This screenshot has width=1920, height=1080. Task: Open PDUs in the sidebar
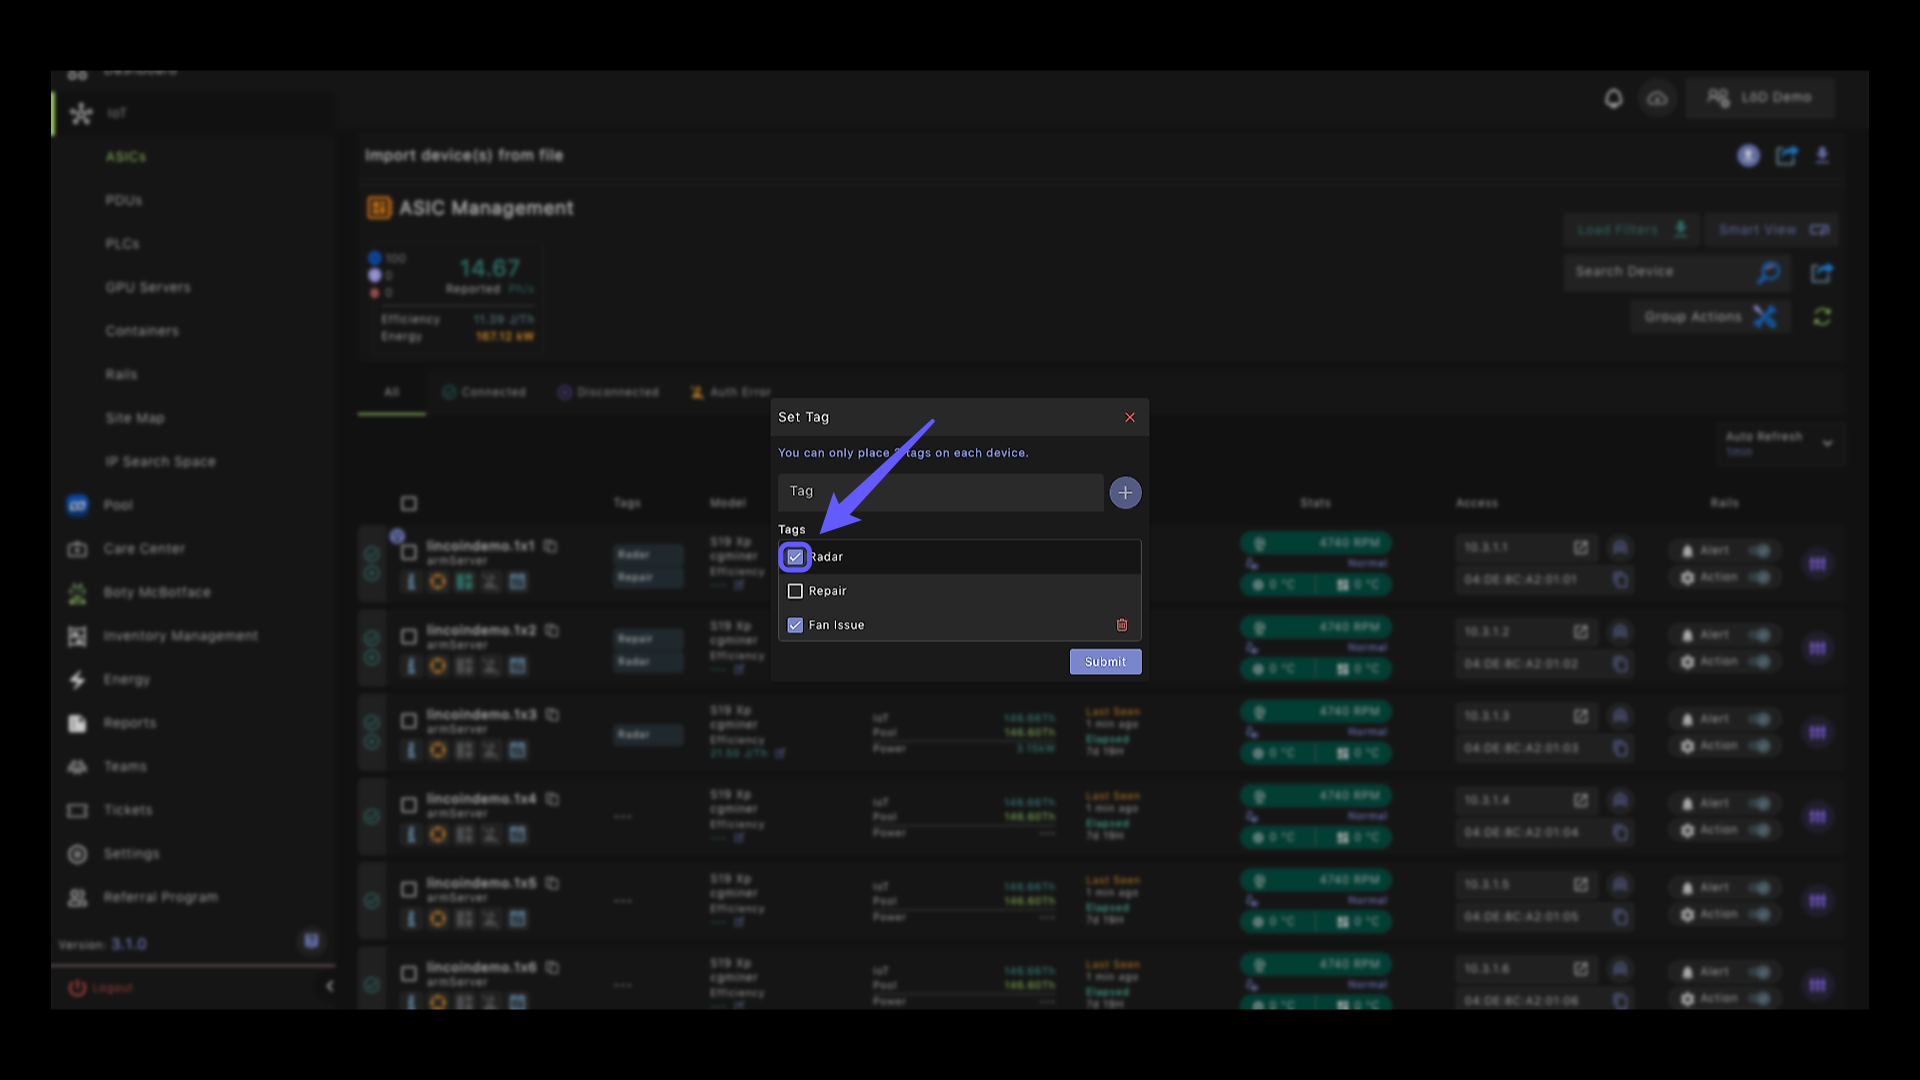point(124,201)
